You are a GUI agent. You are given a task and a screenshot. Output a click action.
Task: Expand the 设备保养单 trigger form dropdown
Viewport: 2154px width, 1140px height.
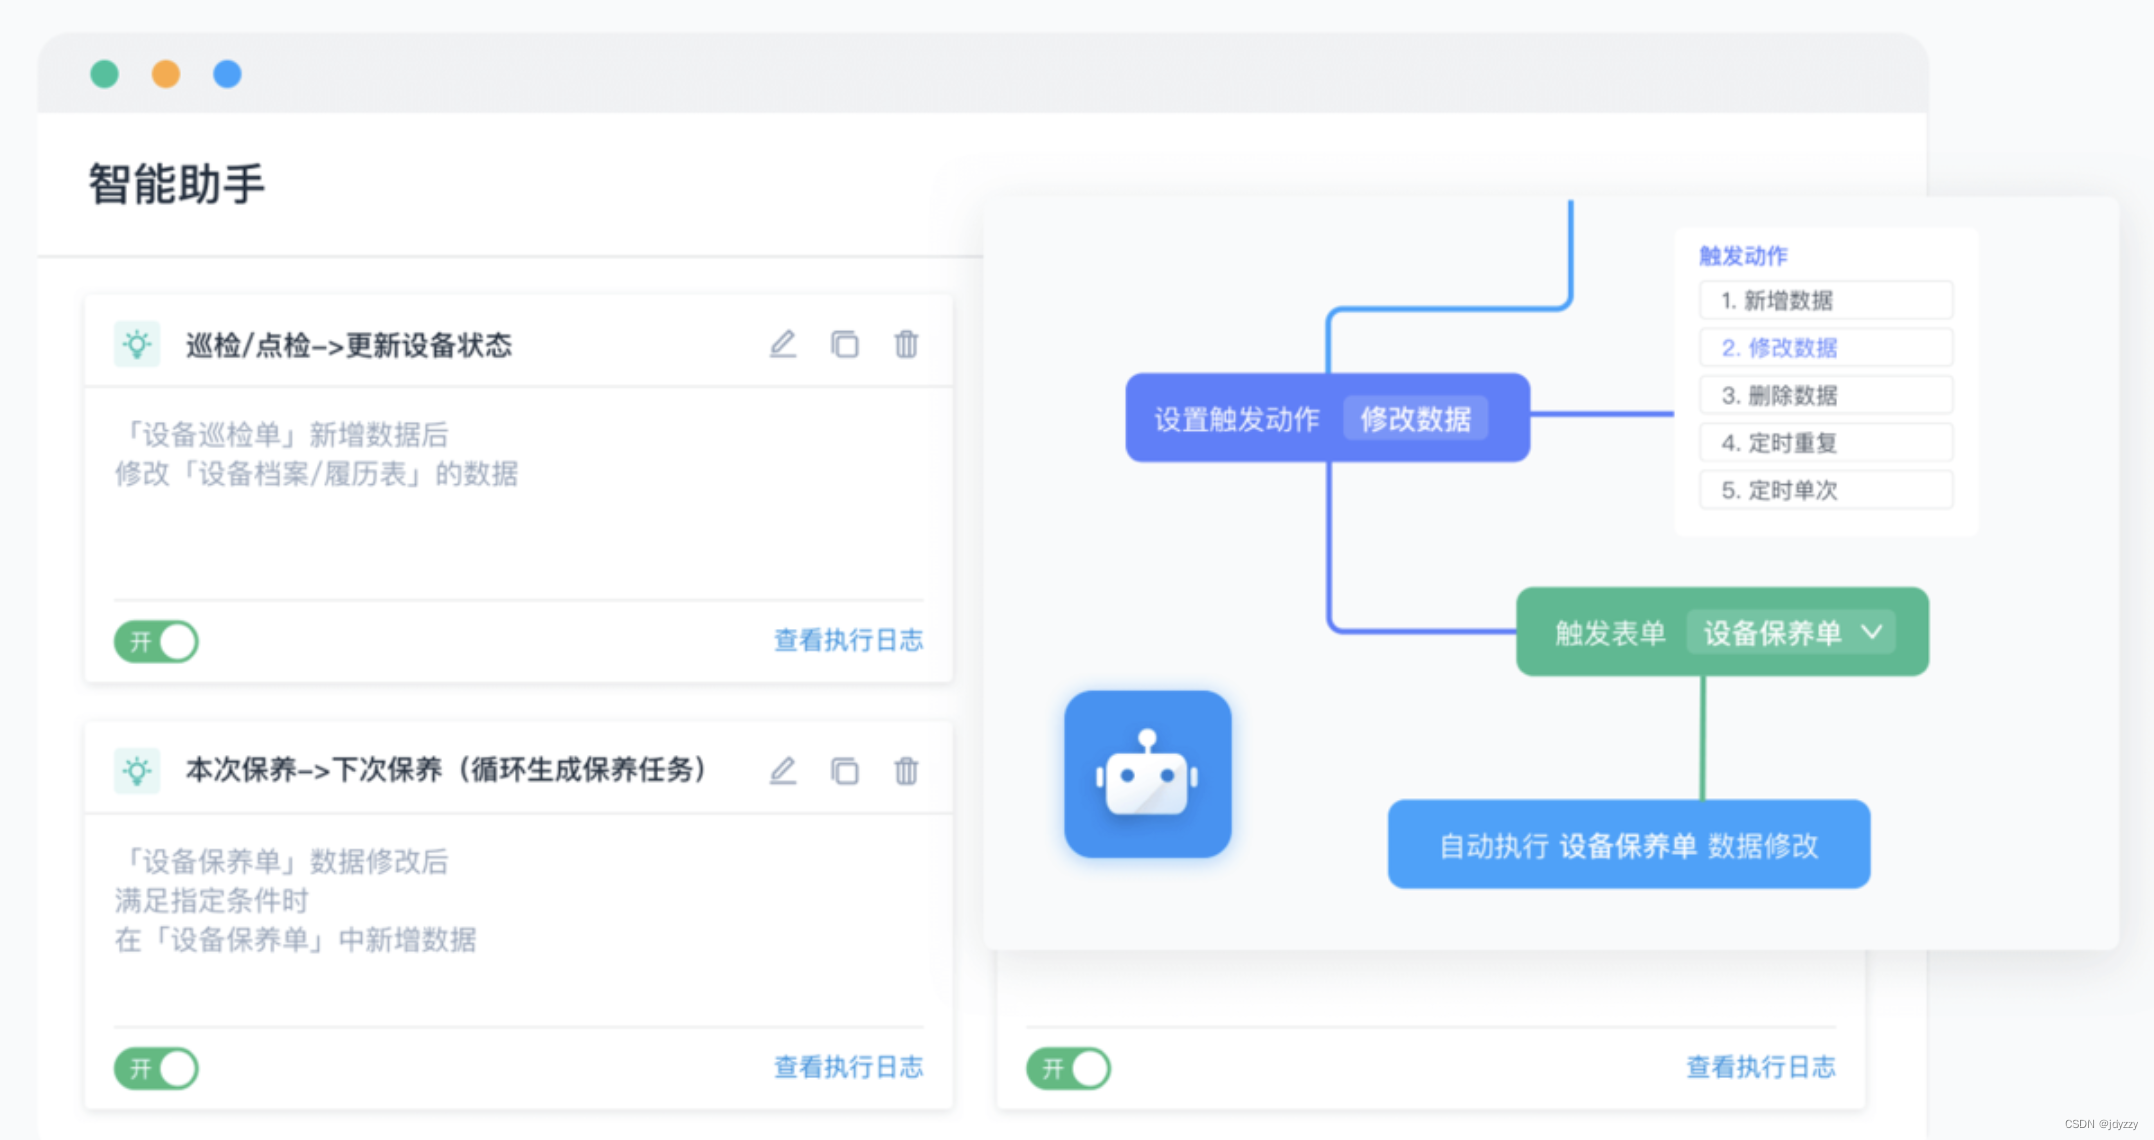1790,633
